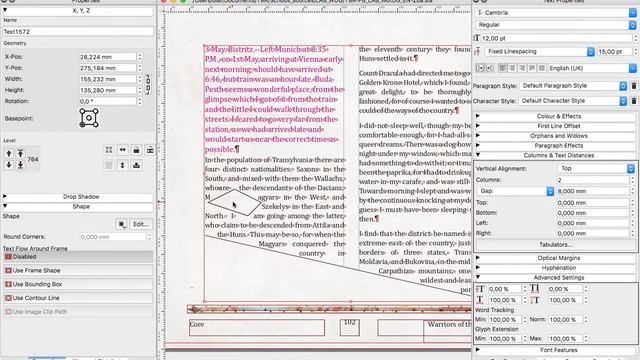Toggle the width-height ratio chain link
Viewport: 640px width, 360px height.
click(x=148, y=84)
